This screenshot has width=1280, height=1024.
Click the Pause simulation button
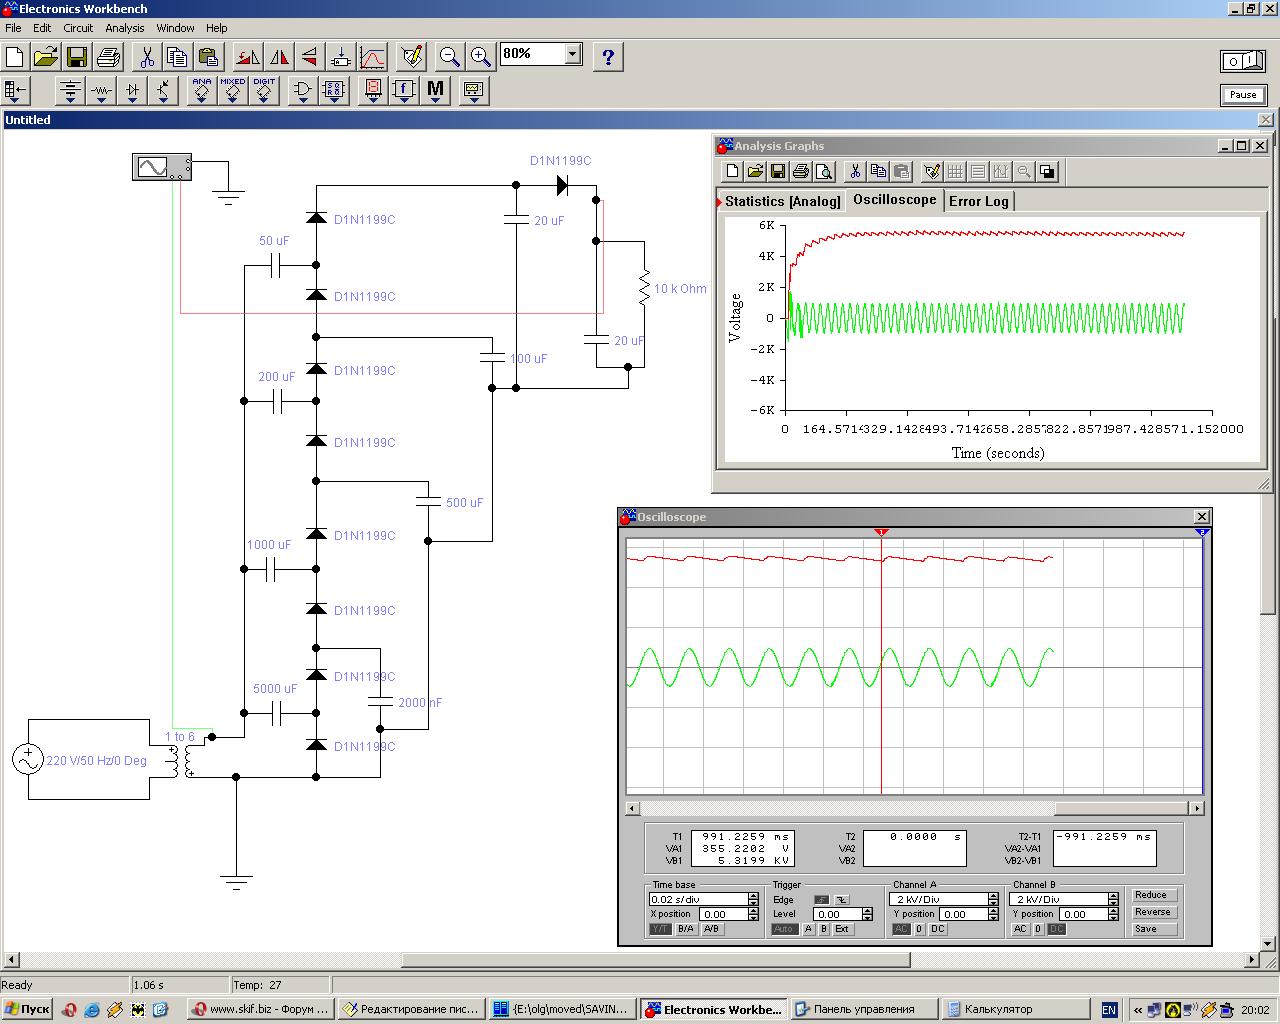(1243, 95)
